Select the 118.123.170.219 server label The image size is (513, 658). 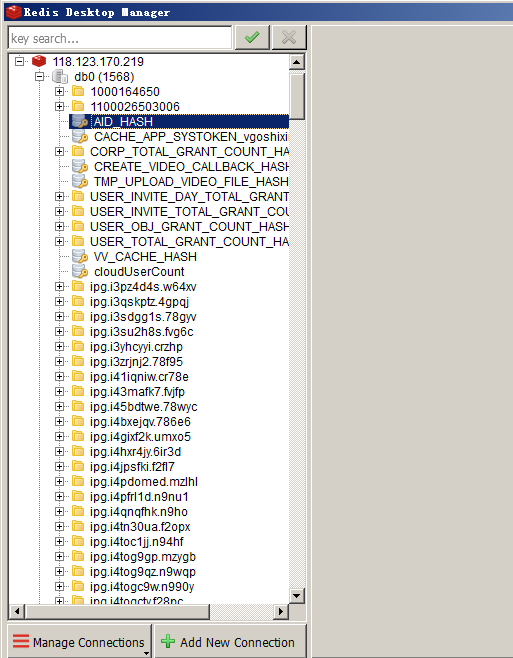(98, 62)
